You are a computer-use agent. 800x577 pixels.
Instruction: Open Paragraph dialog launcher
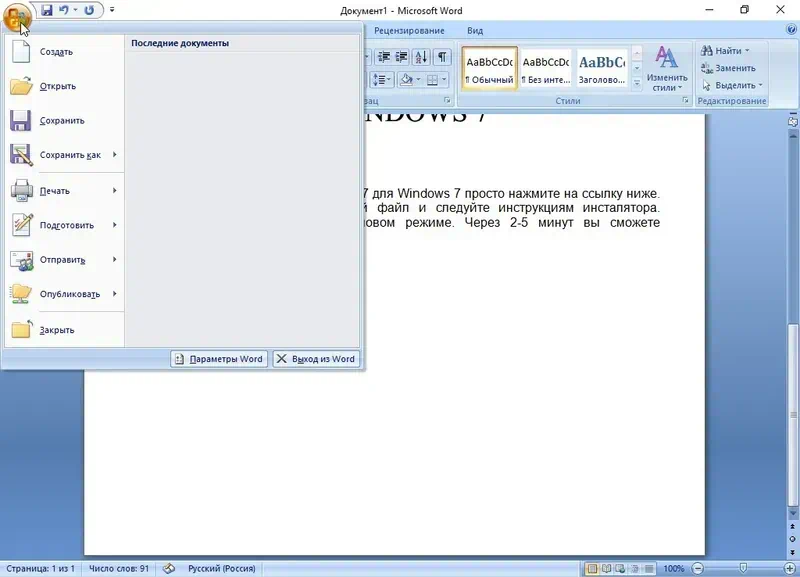coord(447,101)
